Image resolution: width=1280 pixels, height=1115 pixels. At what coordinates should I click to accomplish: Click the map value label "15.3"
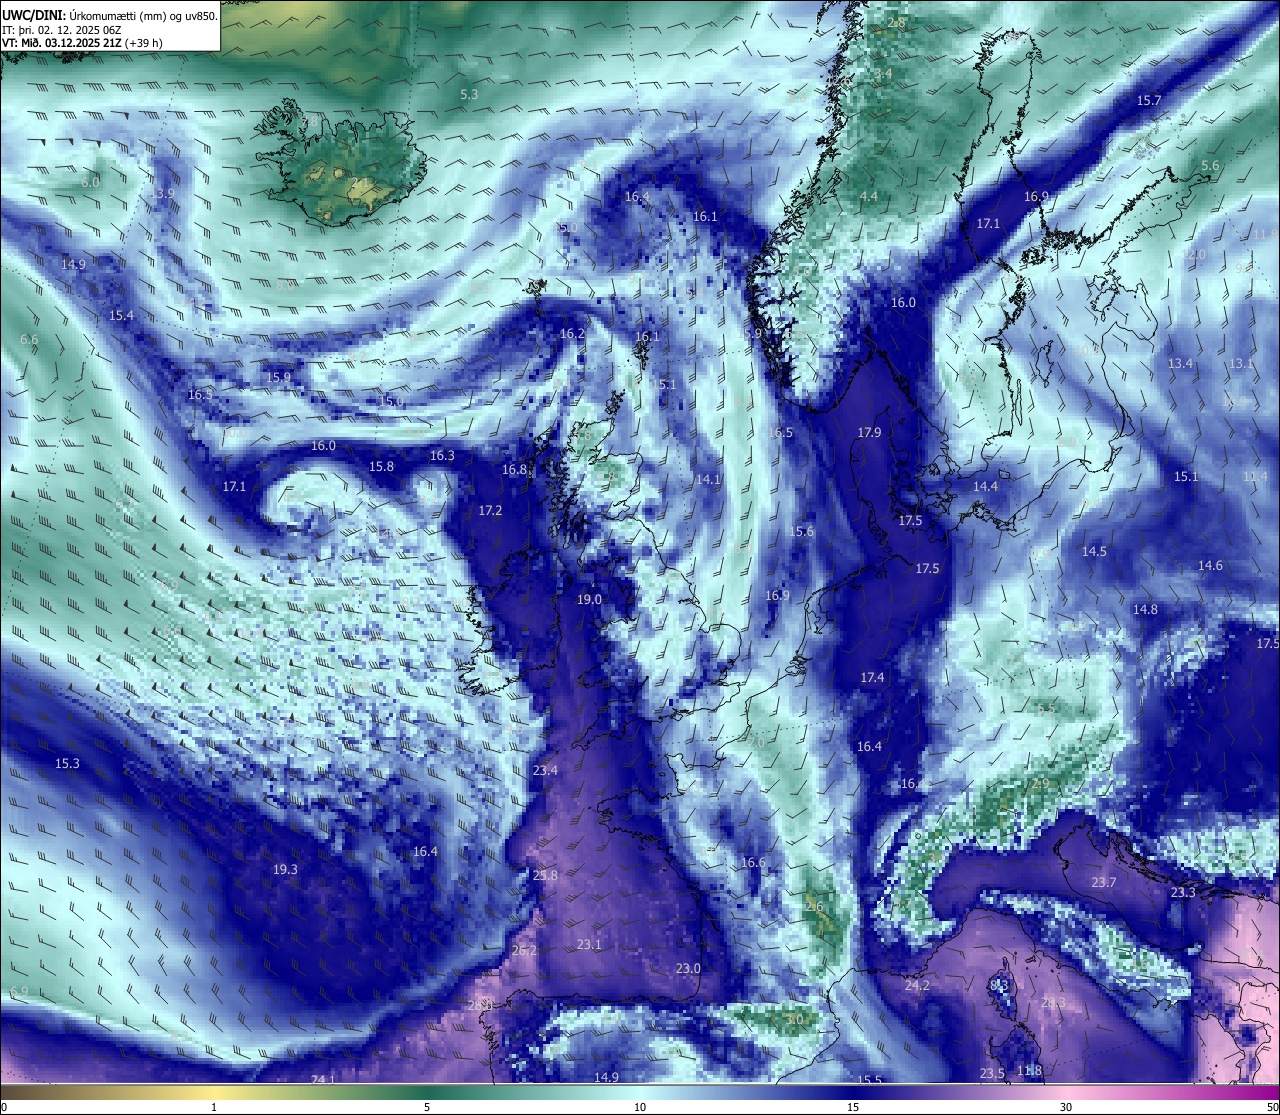[67, 764]
